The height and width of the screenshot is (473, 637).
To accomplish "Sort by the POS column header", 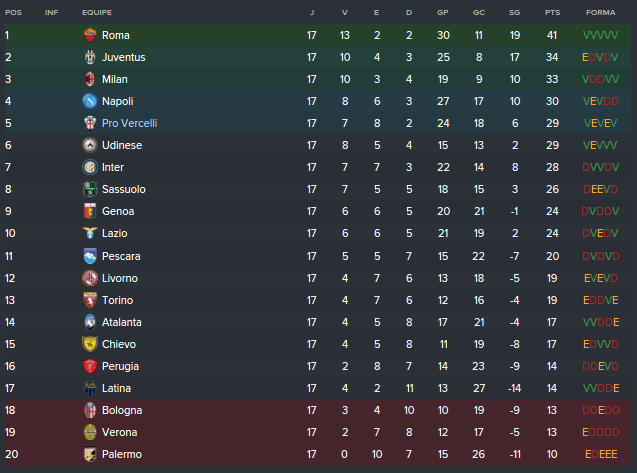I will [x=12, y=12].
